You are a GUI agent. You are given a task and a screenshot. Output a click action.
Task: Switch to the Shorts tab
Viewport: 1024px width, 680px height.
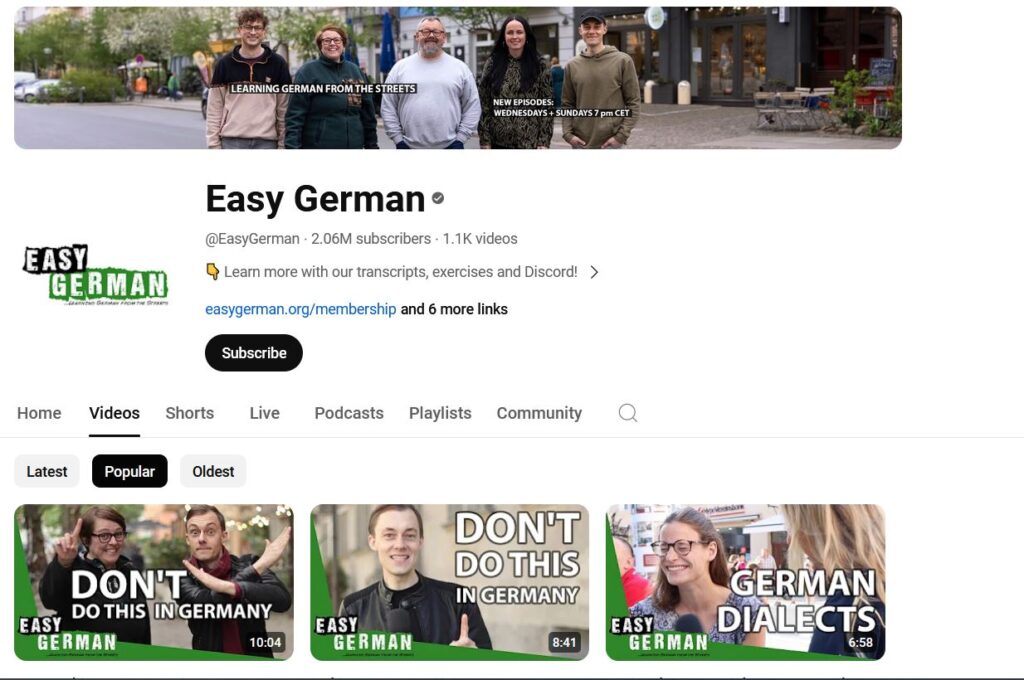[x=189, y=412]
